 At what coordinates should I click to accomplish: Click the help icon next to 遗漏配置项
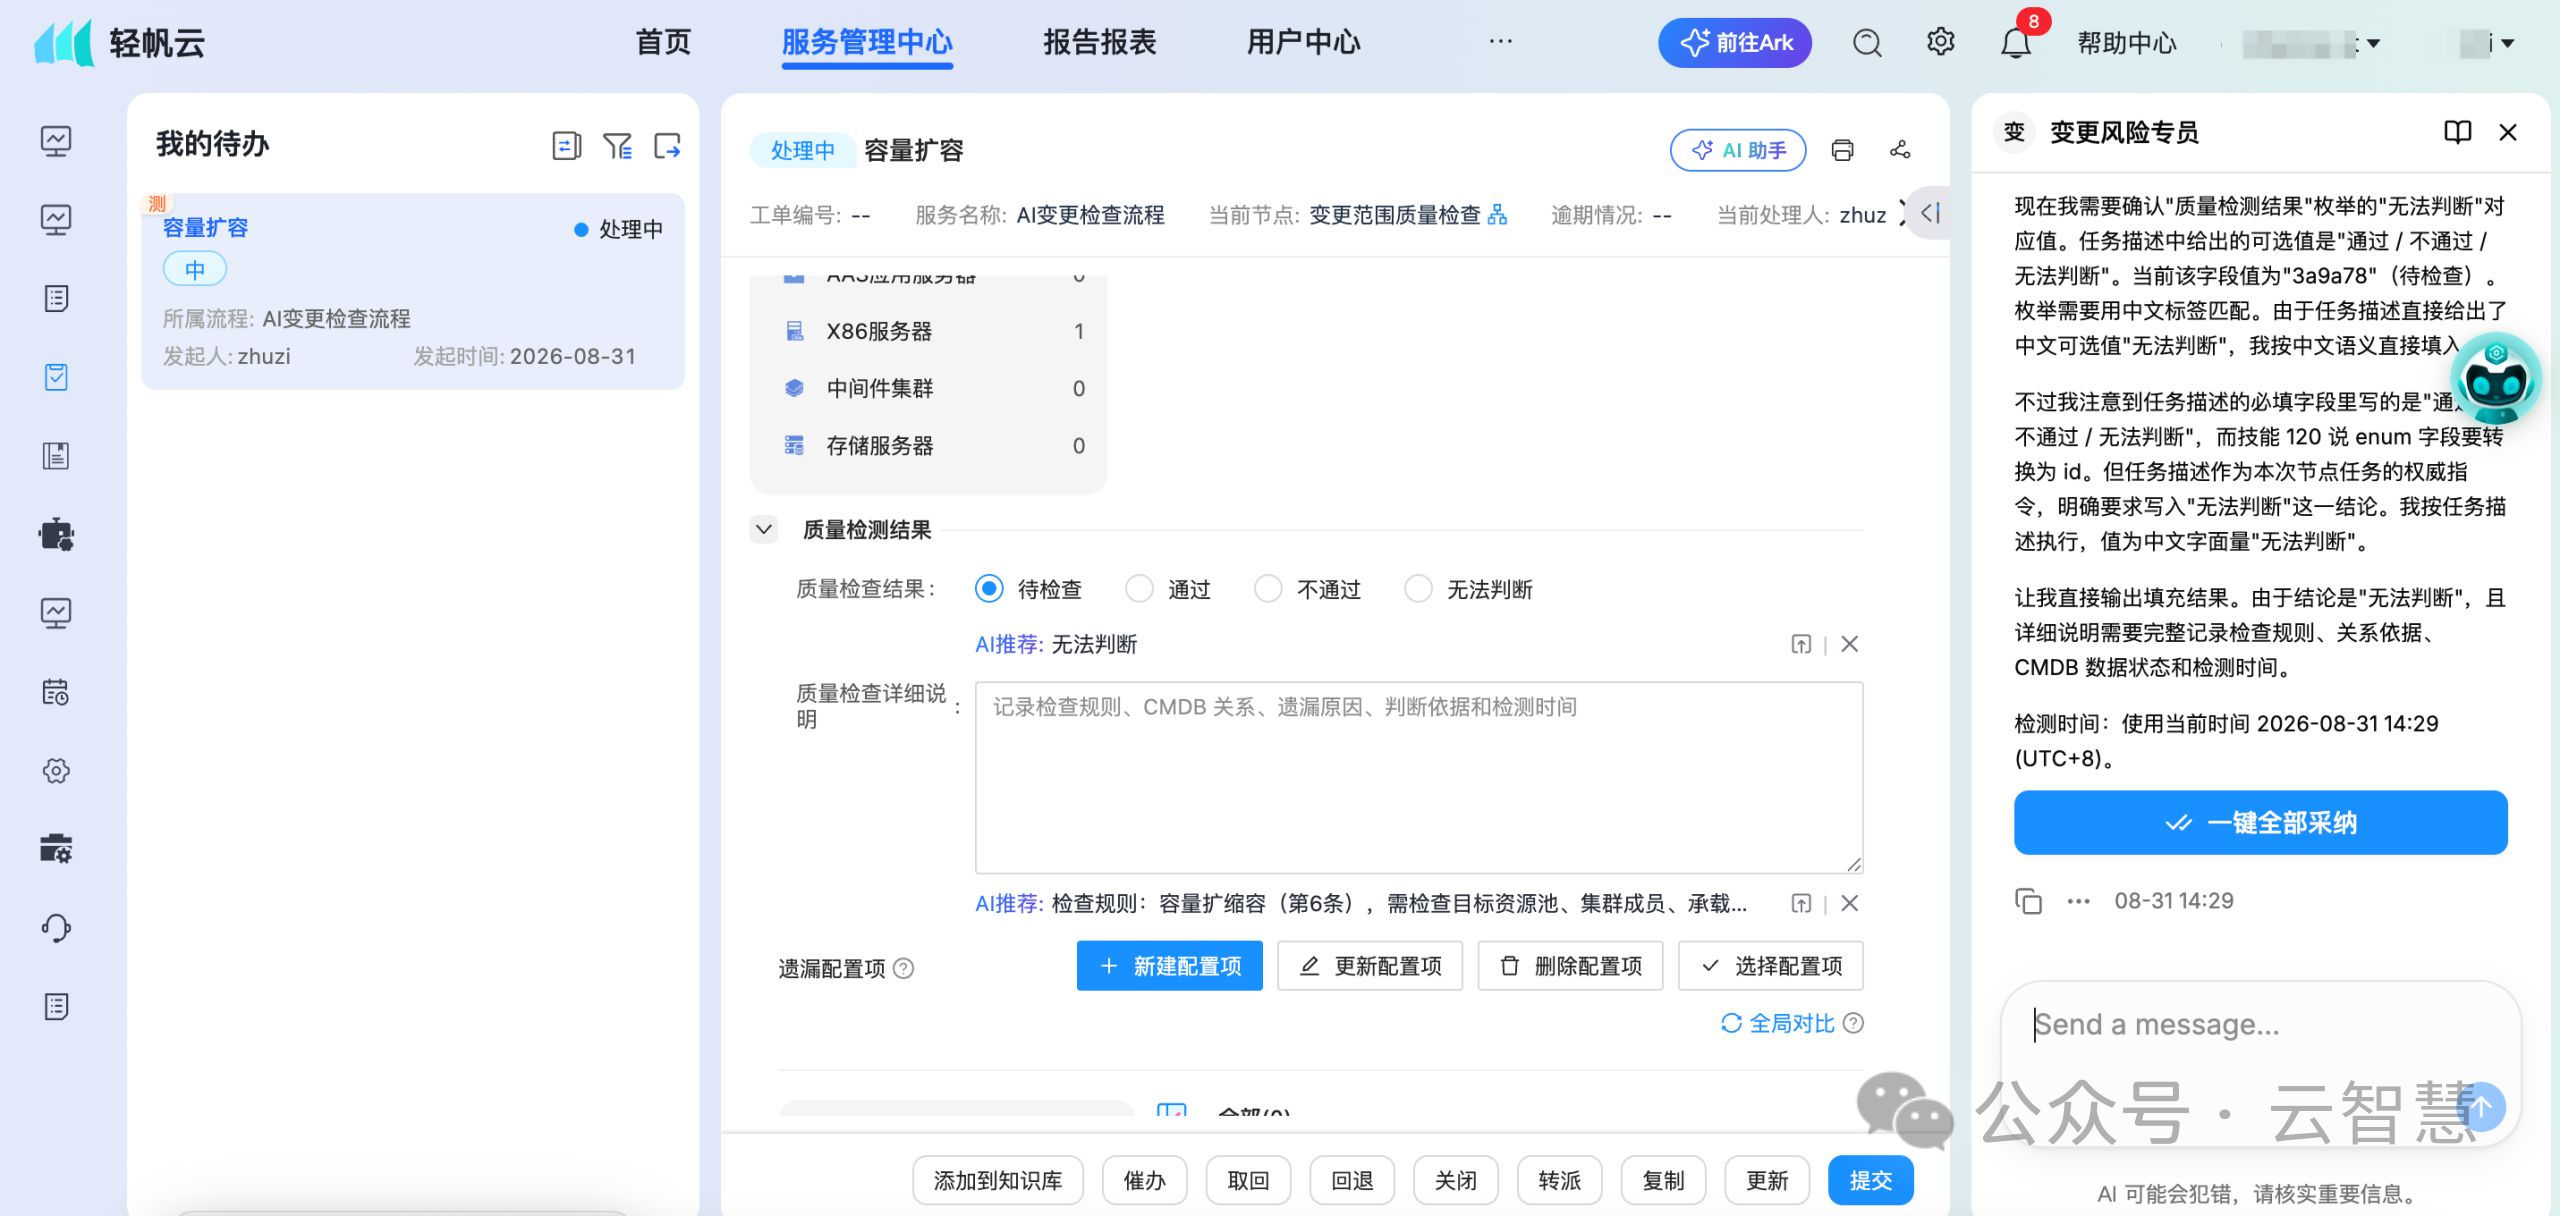coord(903,968)
